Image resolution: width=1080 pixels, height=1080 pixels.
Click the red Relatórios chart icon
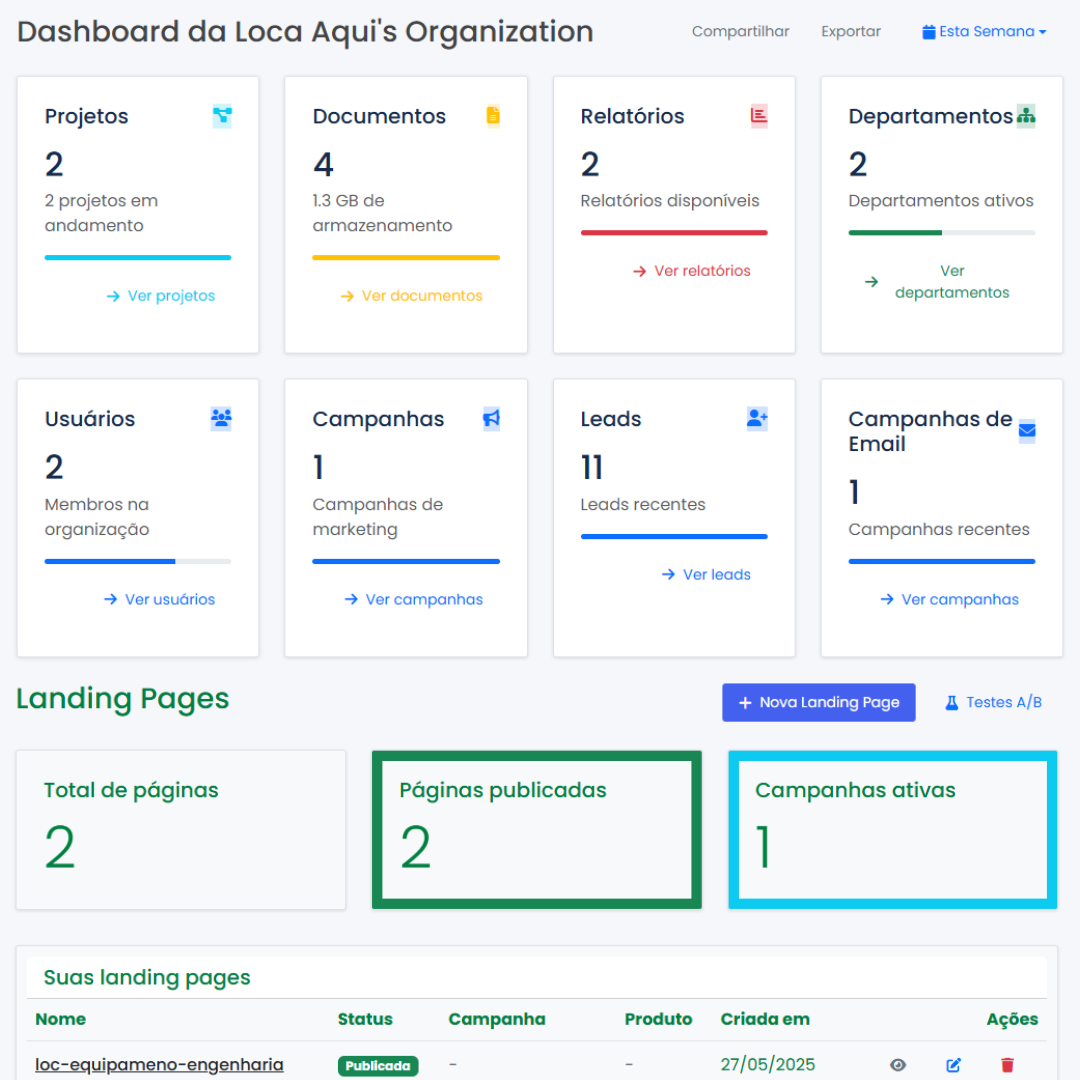pyautogui.click(x=759, y=116)
